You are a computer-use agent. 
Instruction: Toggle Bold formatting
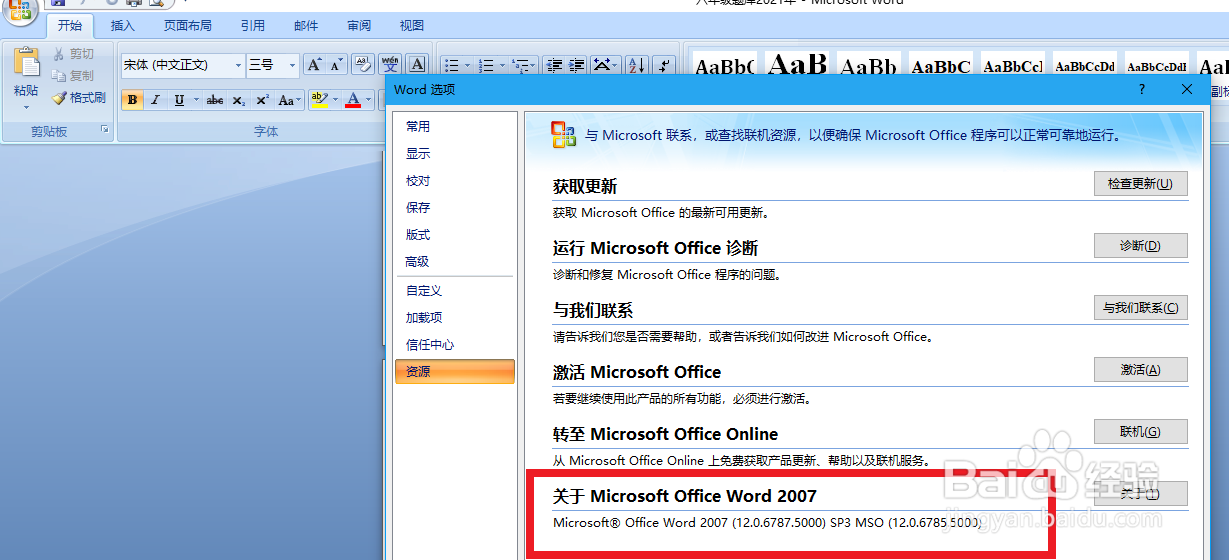[133, 100]
